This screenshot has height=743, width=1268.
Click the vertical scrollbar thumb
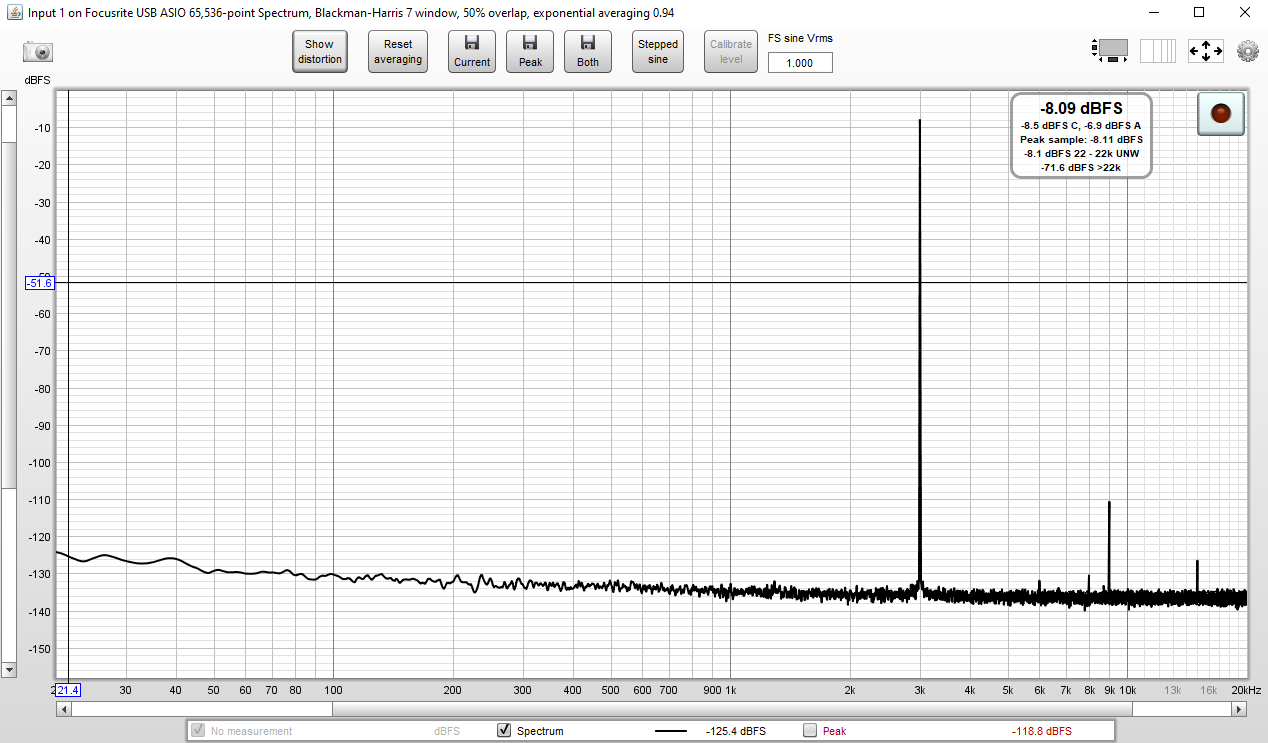pos(9,313)
